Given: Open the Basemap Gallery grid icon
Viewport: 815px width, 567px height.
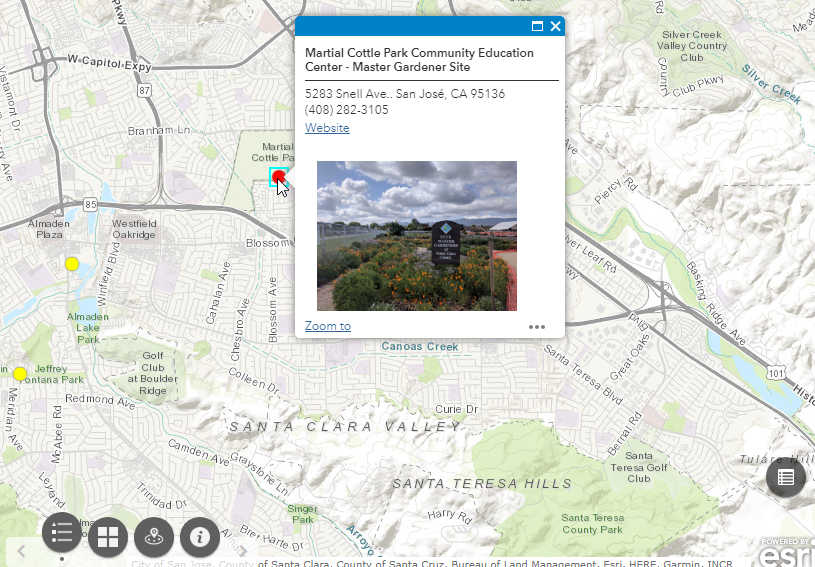Looking at the screenshot, I should (108, 537).
